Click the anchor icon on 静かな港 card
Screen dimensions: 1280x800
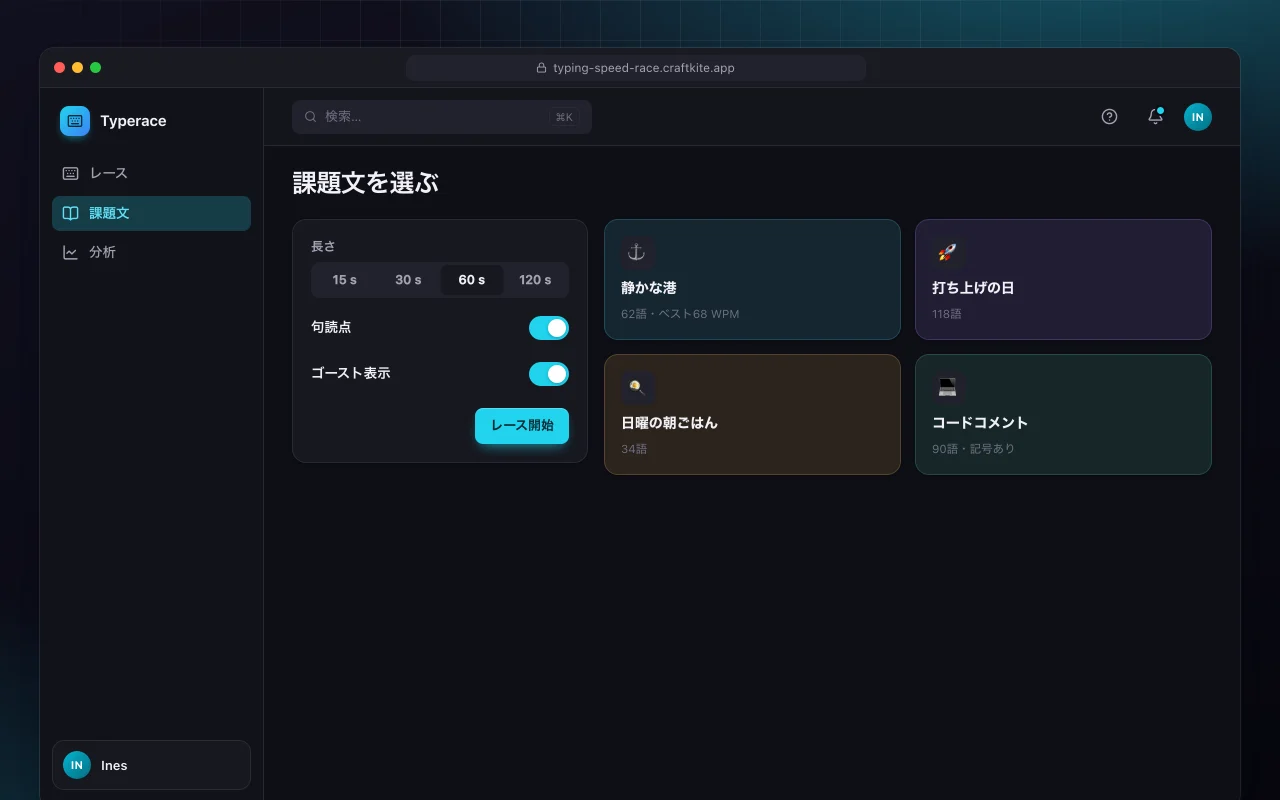tap(637, 252)
